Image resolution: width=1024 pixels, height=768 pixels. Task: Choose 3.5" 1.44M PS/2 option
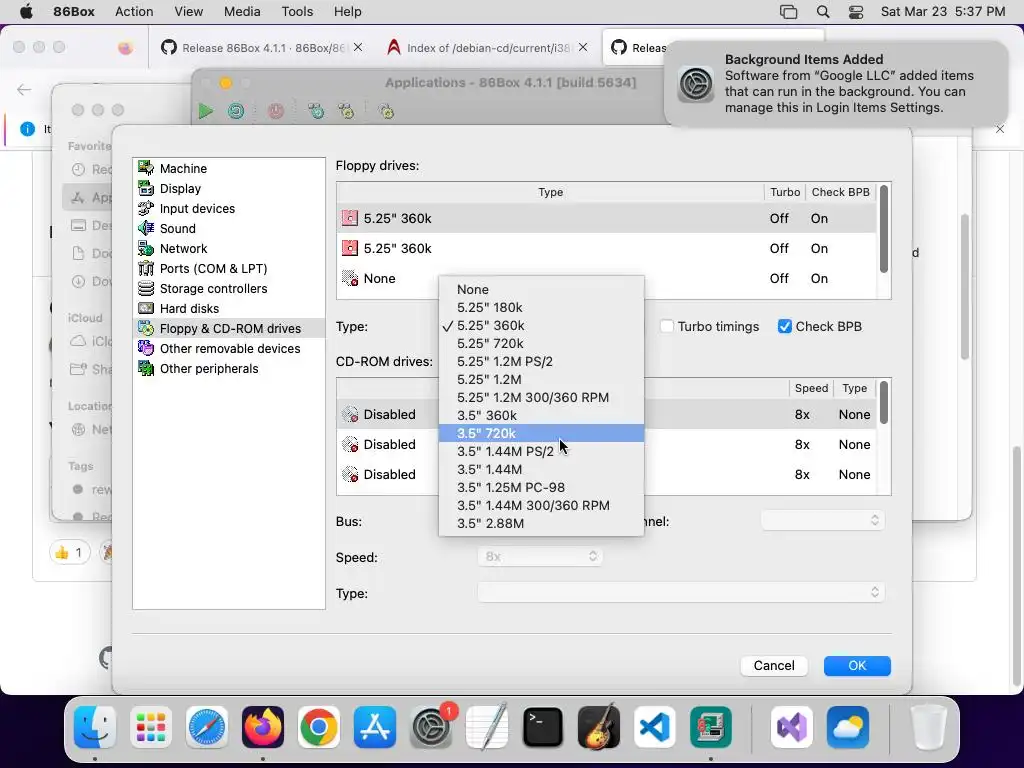(541, 451)
